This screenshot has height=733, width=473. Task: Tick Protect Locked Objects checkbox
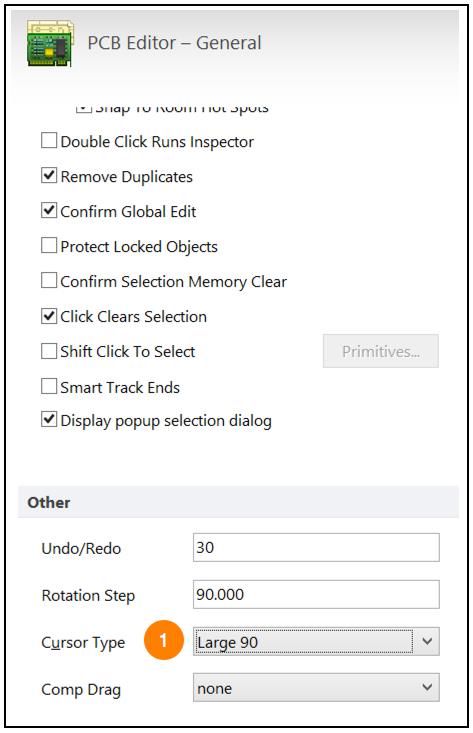tap(49, 245)
